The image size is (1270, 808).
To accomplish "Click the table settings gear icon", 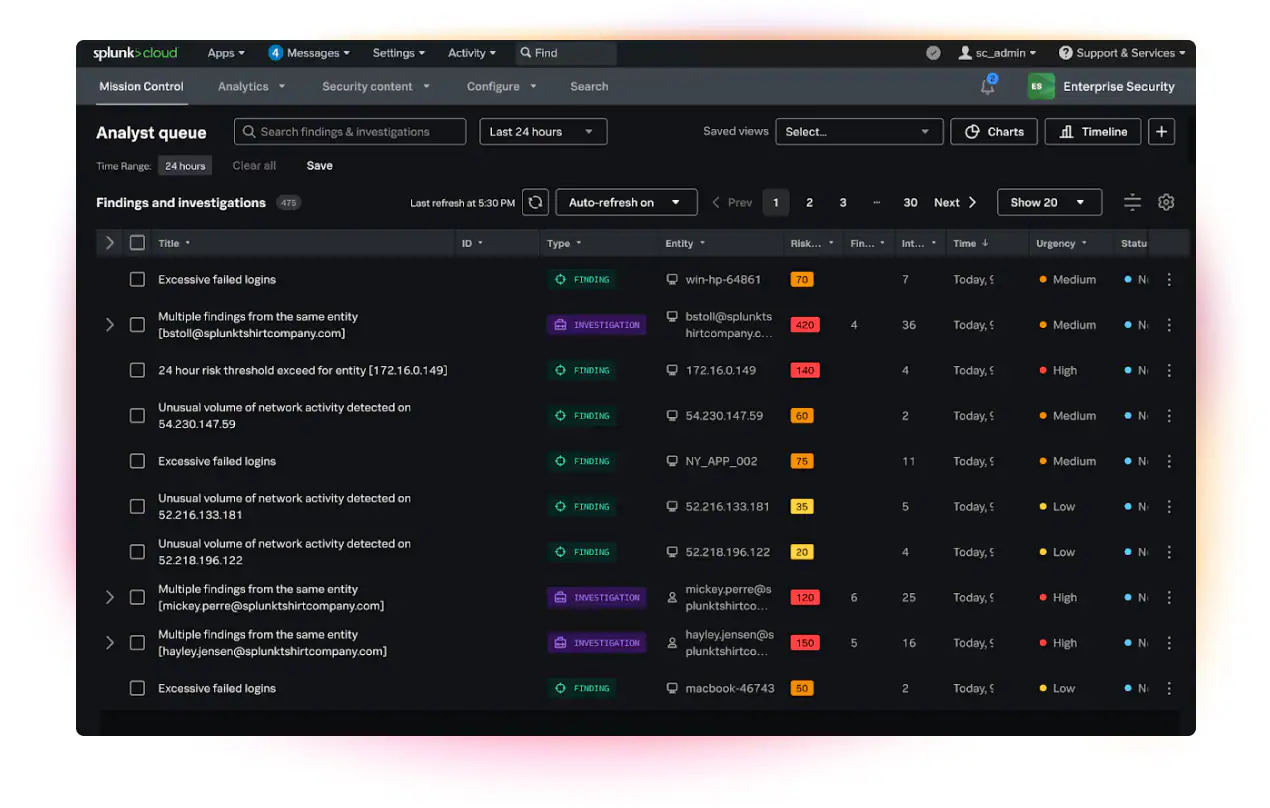I will click(x=1166, y=203).
